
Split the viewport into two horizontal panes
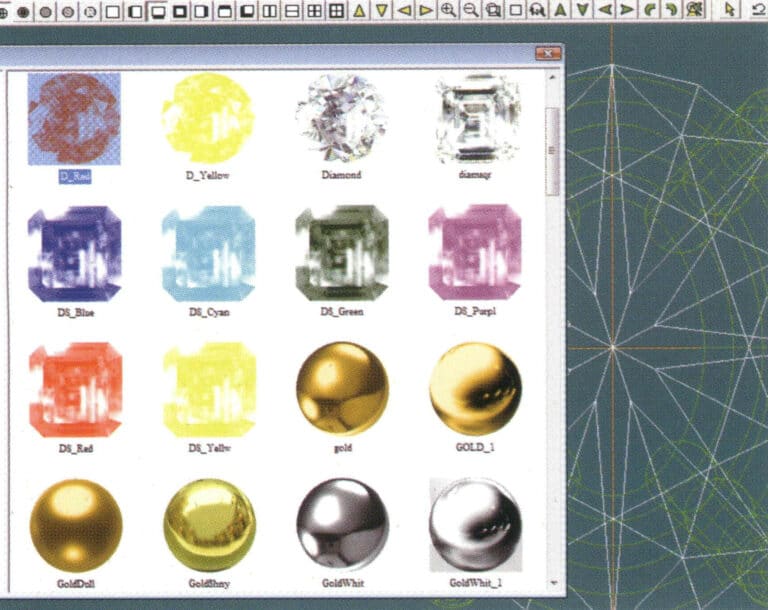pyautogui.click(x=292, y=12)
